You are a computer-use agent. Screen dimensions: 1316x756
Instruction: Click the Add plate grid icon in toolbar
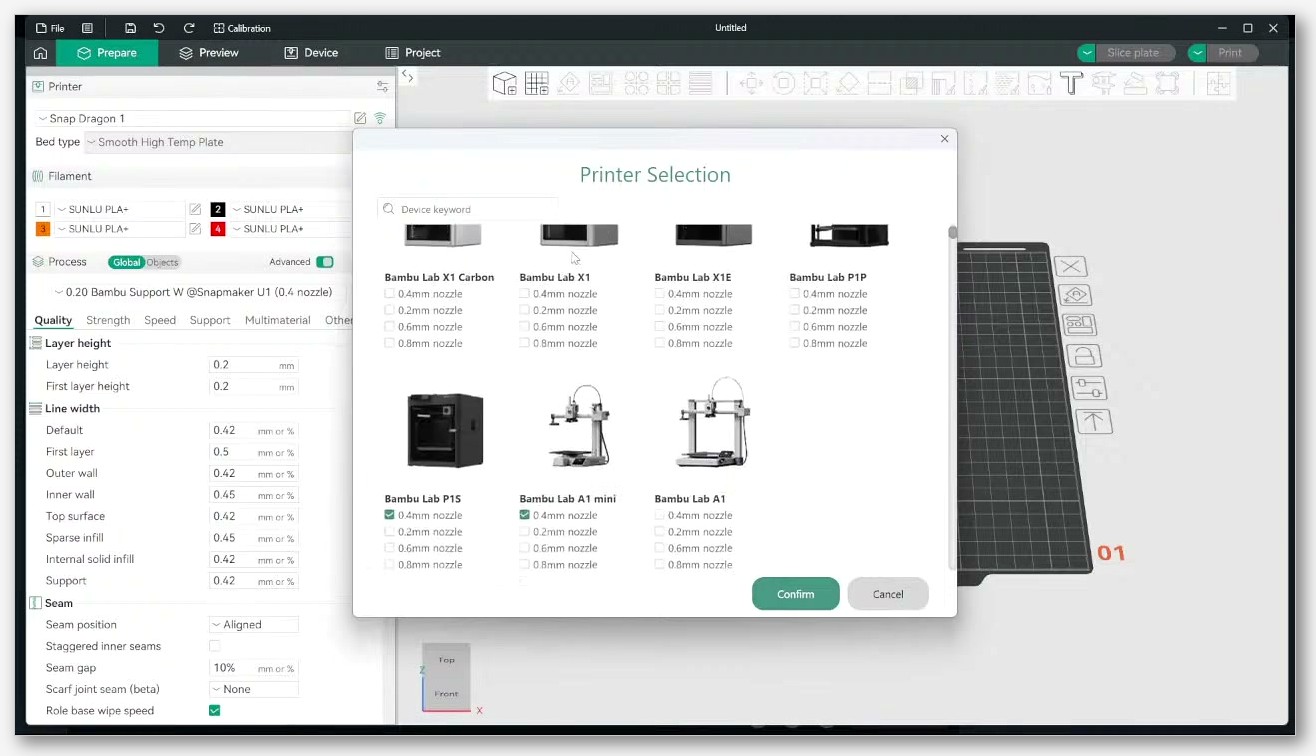[x=537, y=83]
